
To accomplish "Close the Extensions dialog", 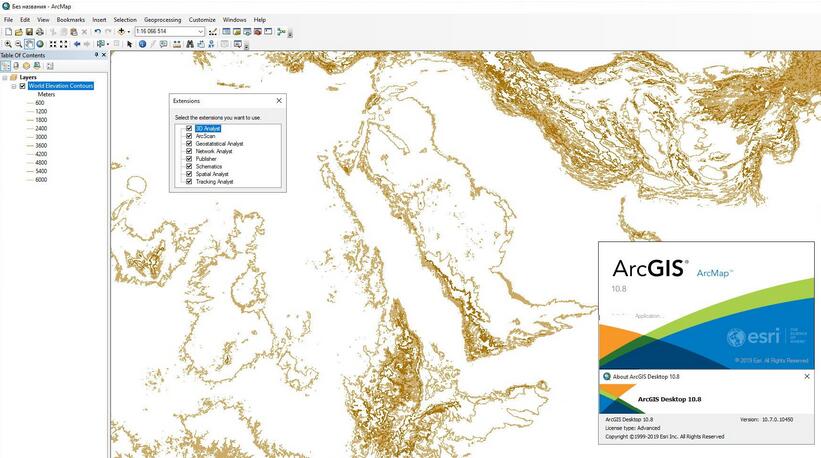I will pos(279,100).
